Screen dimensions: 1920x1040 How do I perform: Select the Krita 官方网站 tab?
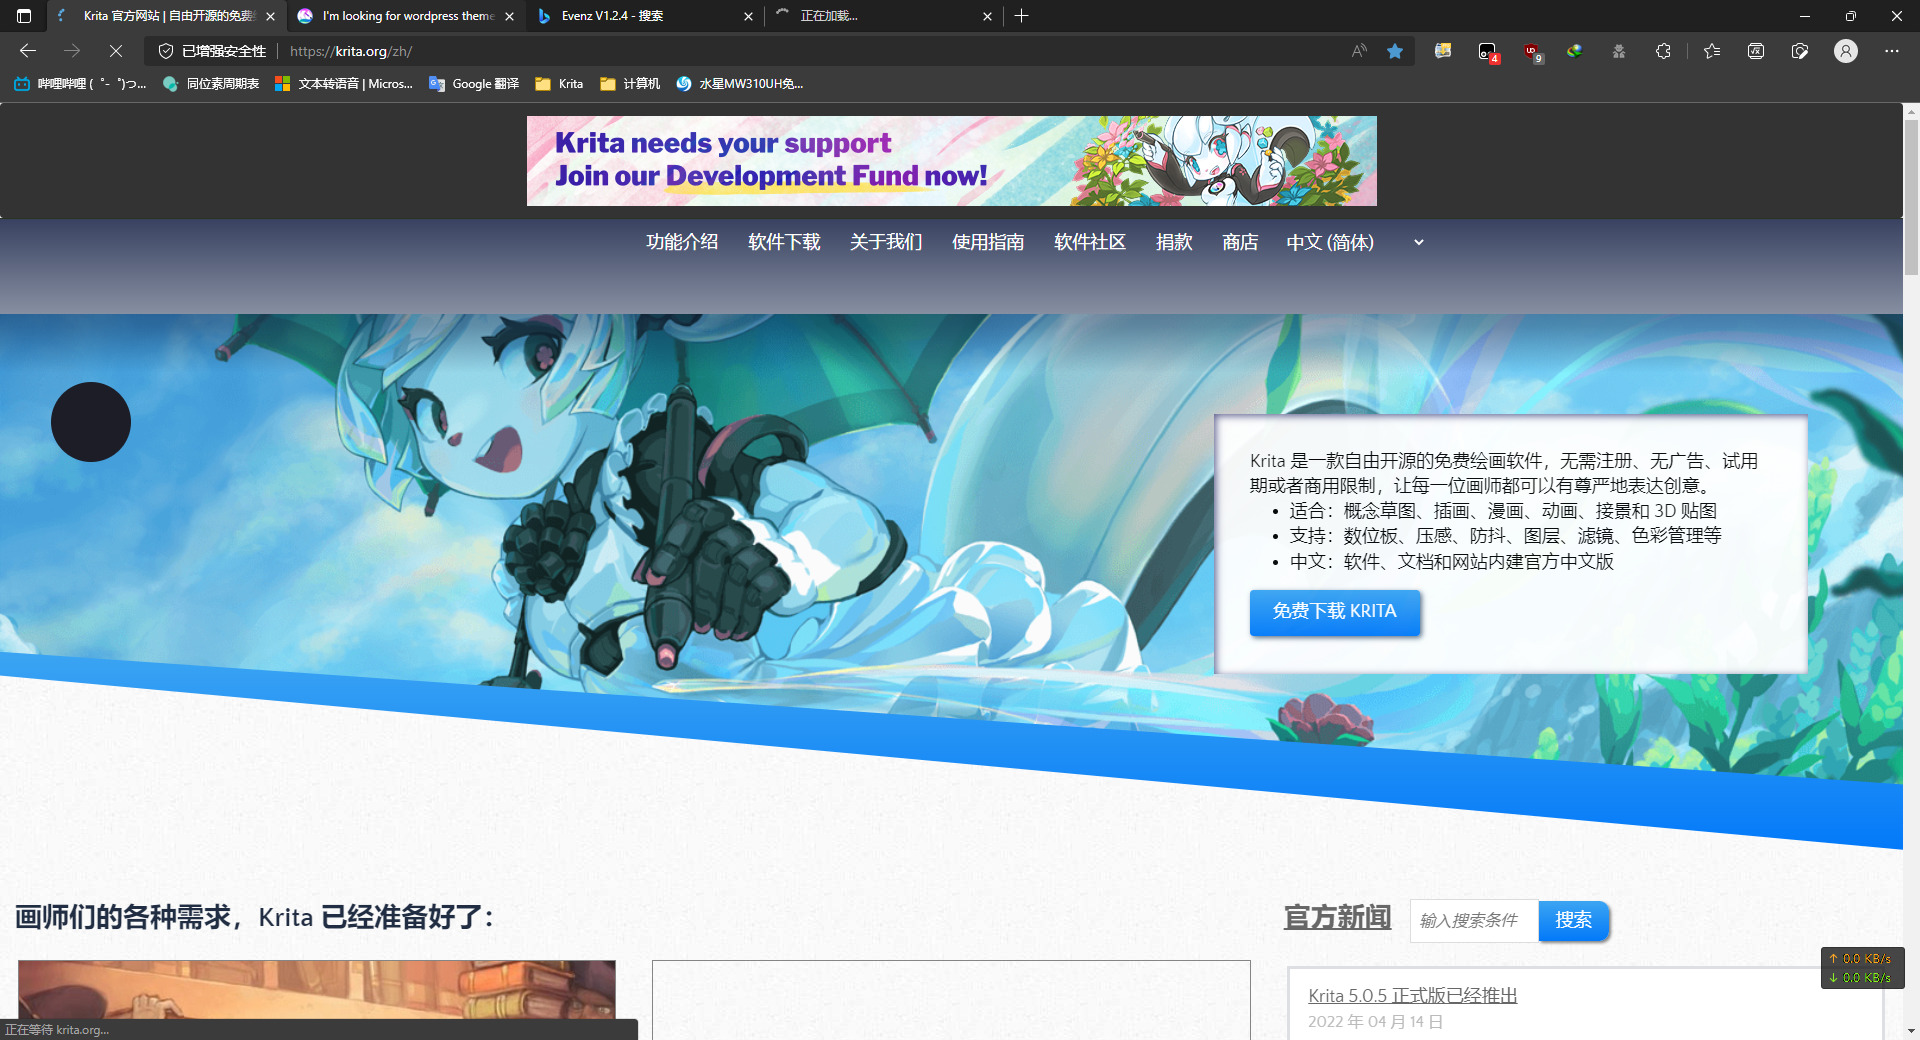pos(166,16)
